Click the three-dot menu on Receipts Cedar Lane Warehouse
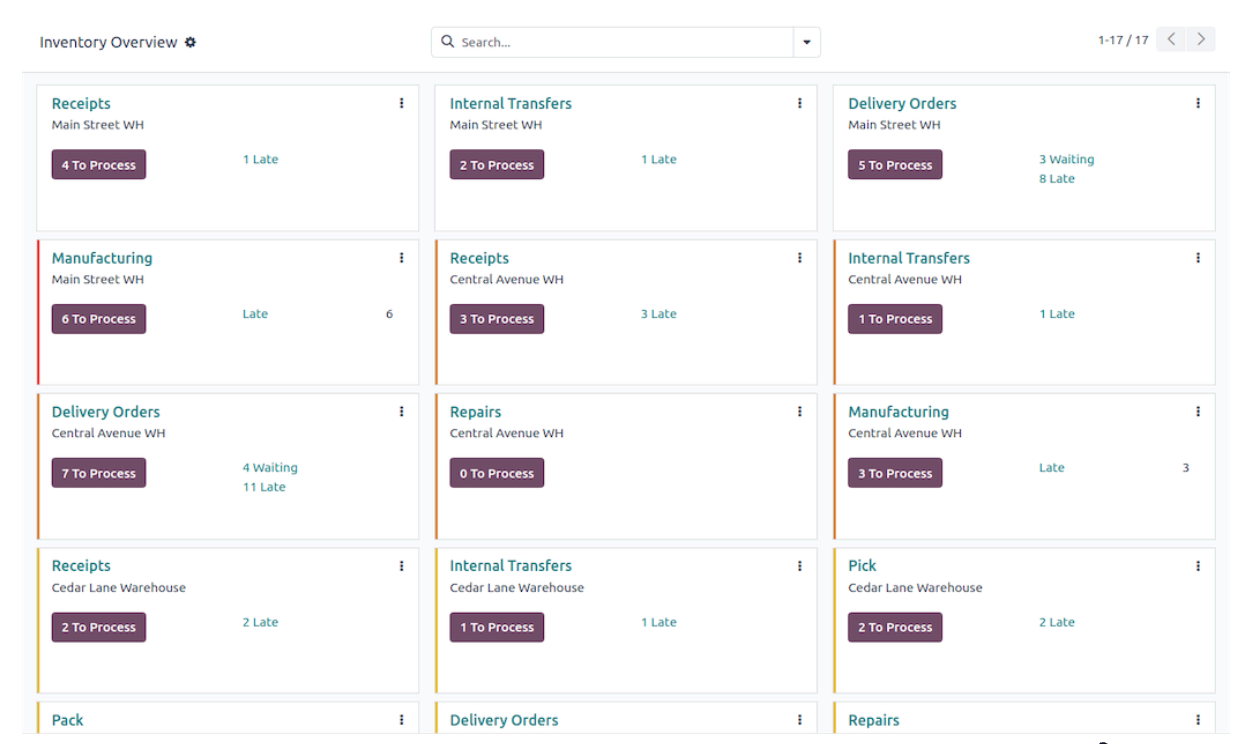 click(x=401, y=565)
